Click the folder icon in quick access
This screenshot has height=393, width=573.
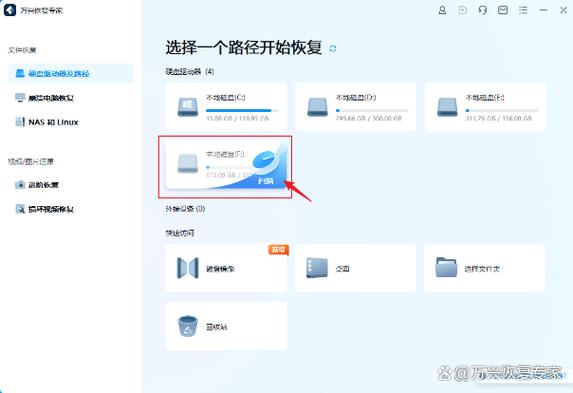[446, 267]
